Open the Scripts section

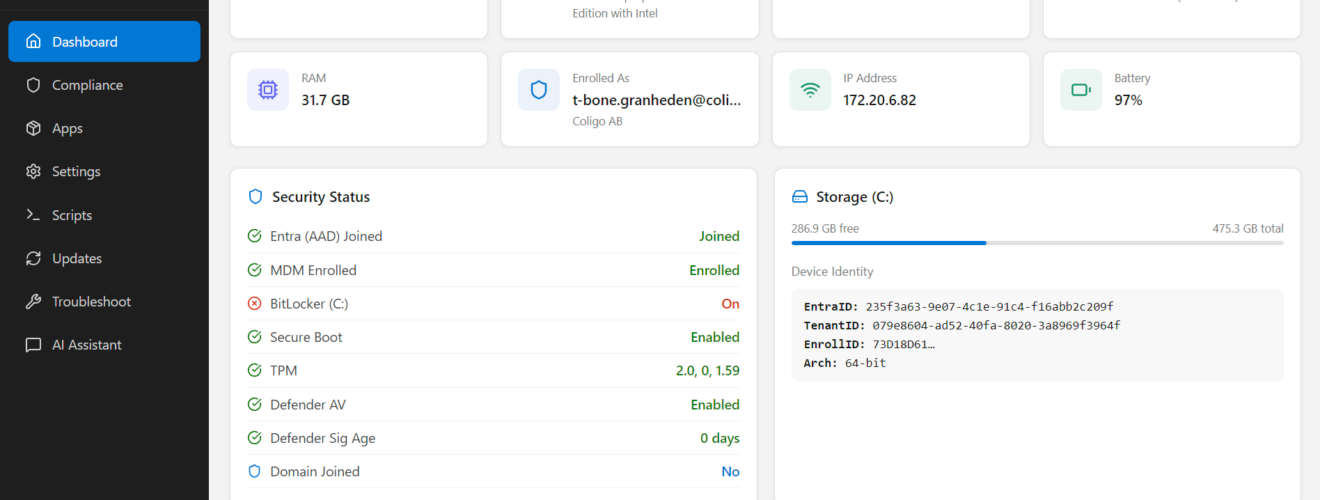(x=72, y=215)
